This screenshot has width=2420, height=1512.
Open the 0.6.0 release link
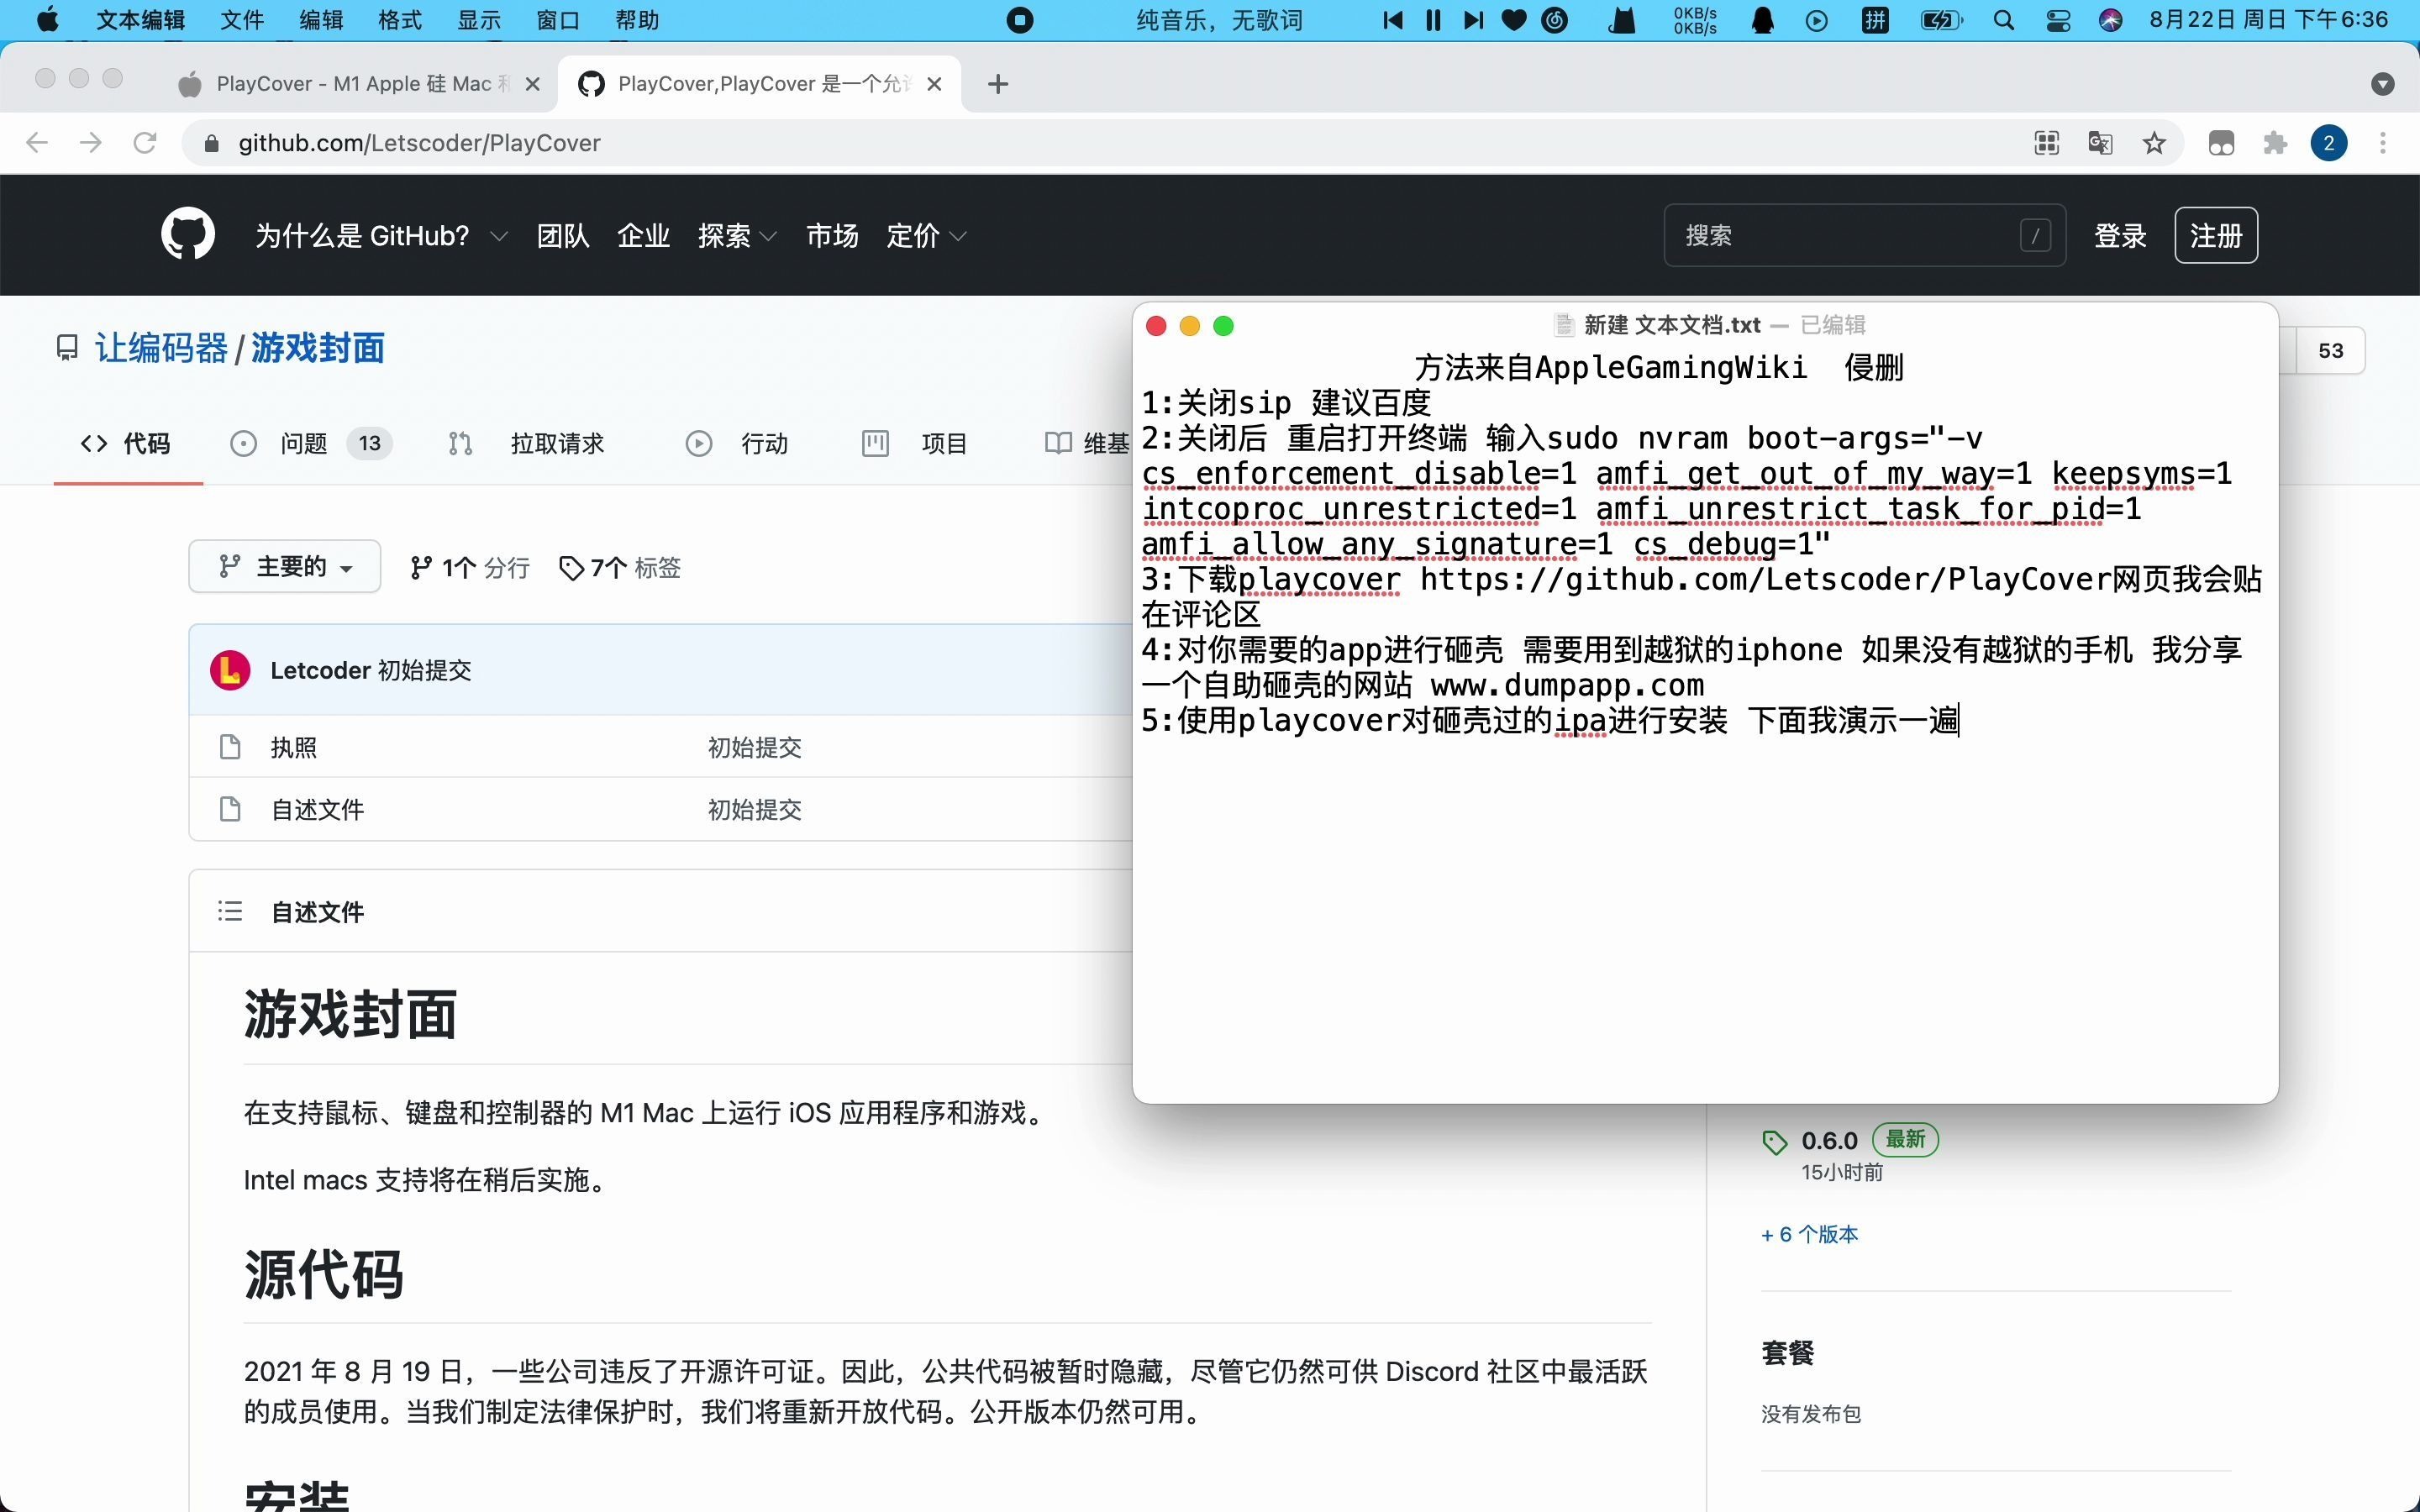pyautogui.click(x=1829, y=1140)
